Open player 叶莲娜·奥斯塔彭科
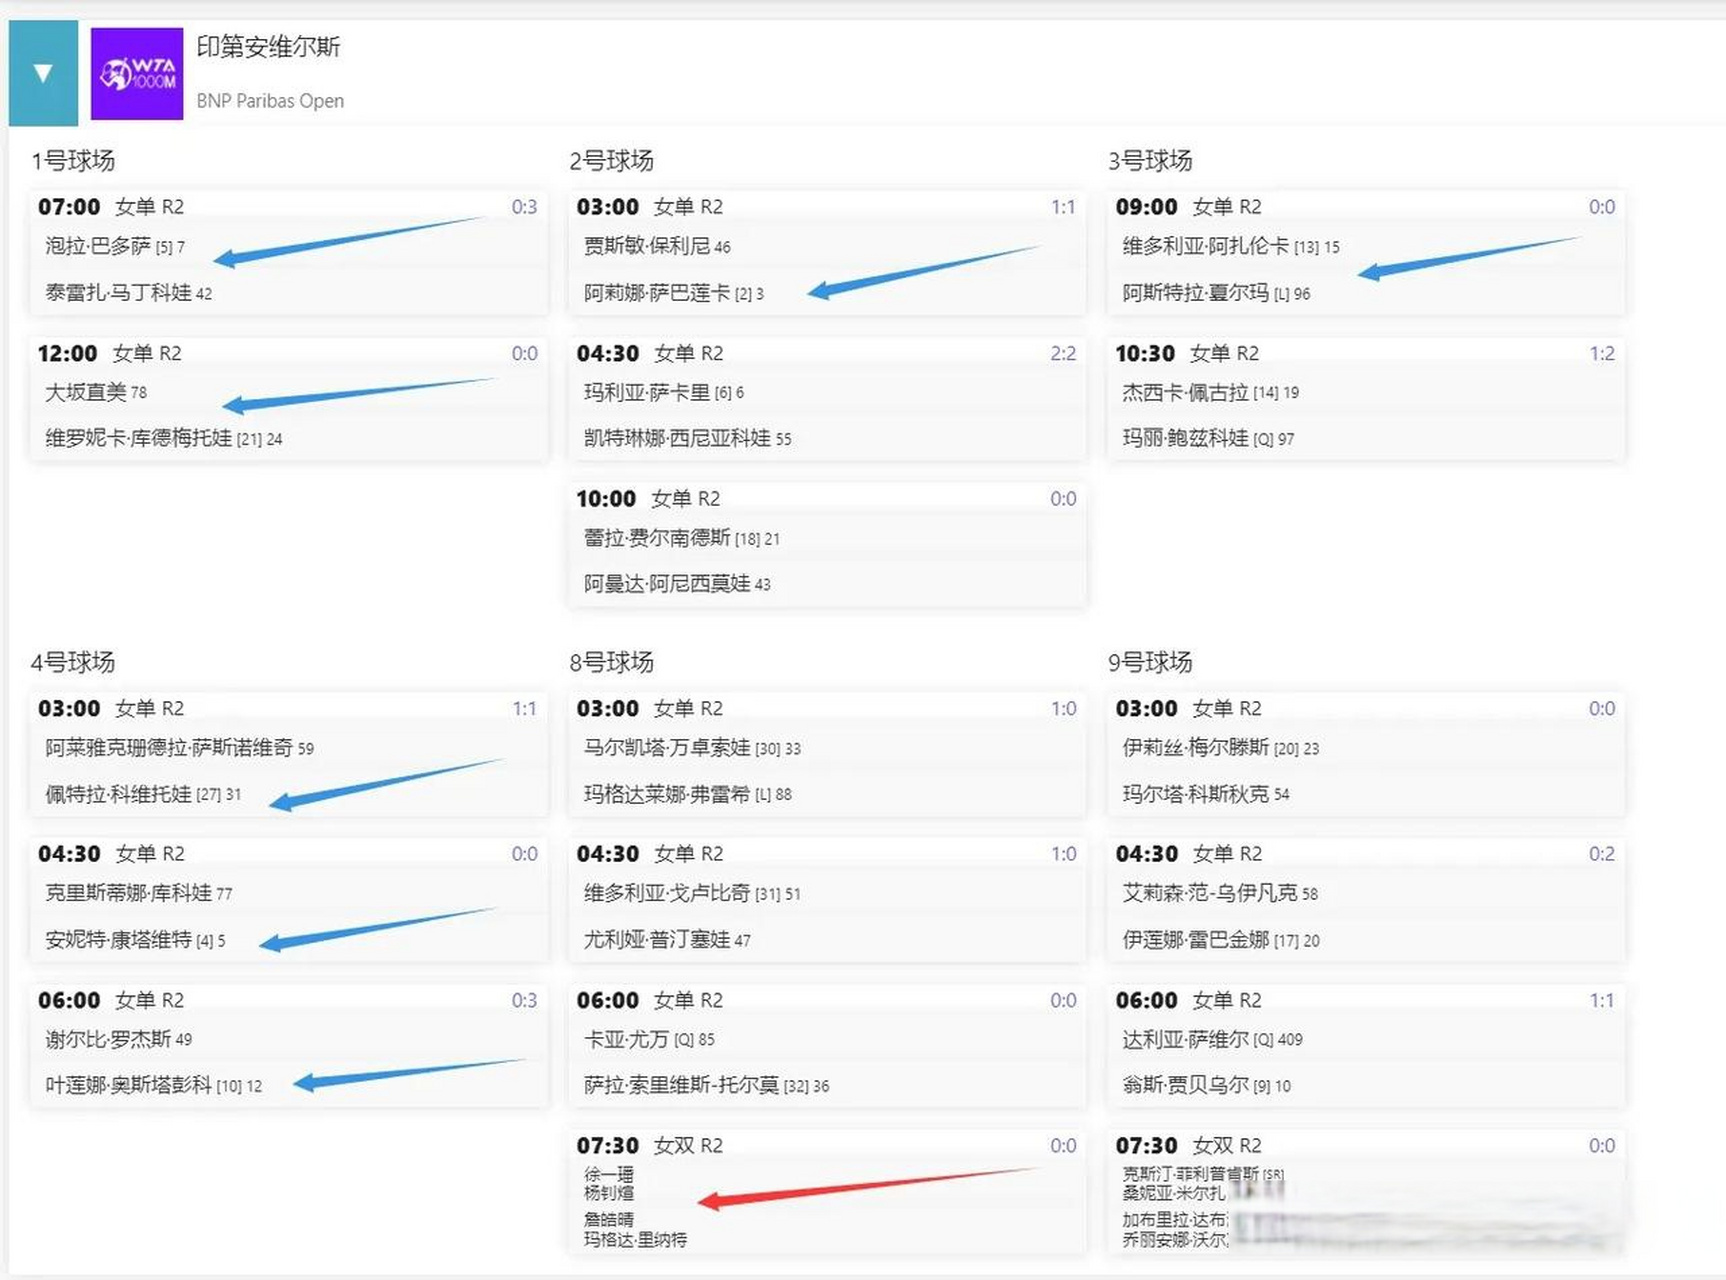The width and height of the screenshot is (1726, 1280). tap(128, 1085)
